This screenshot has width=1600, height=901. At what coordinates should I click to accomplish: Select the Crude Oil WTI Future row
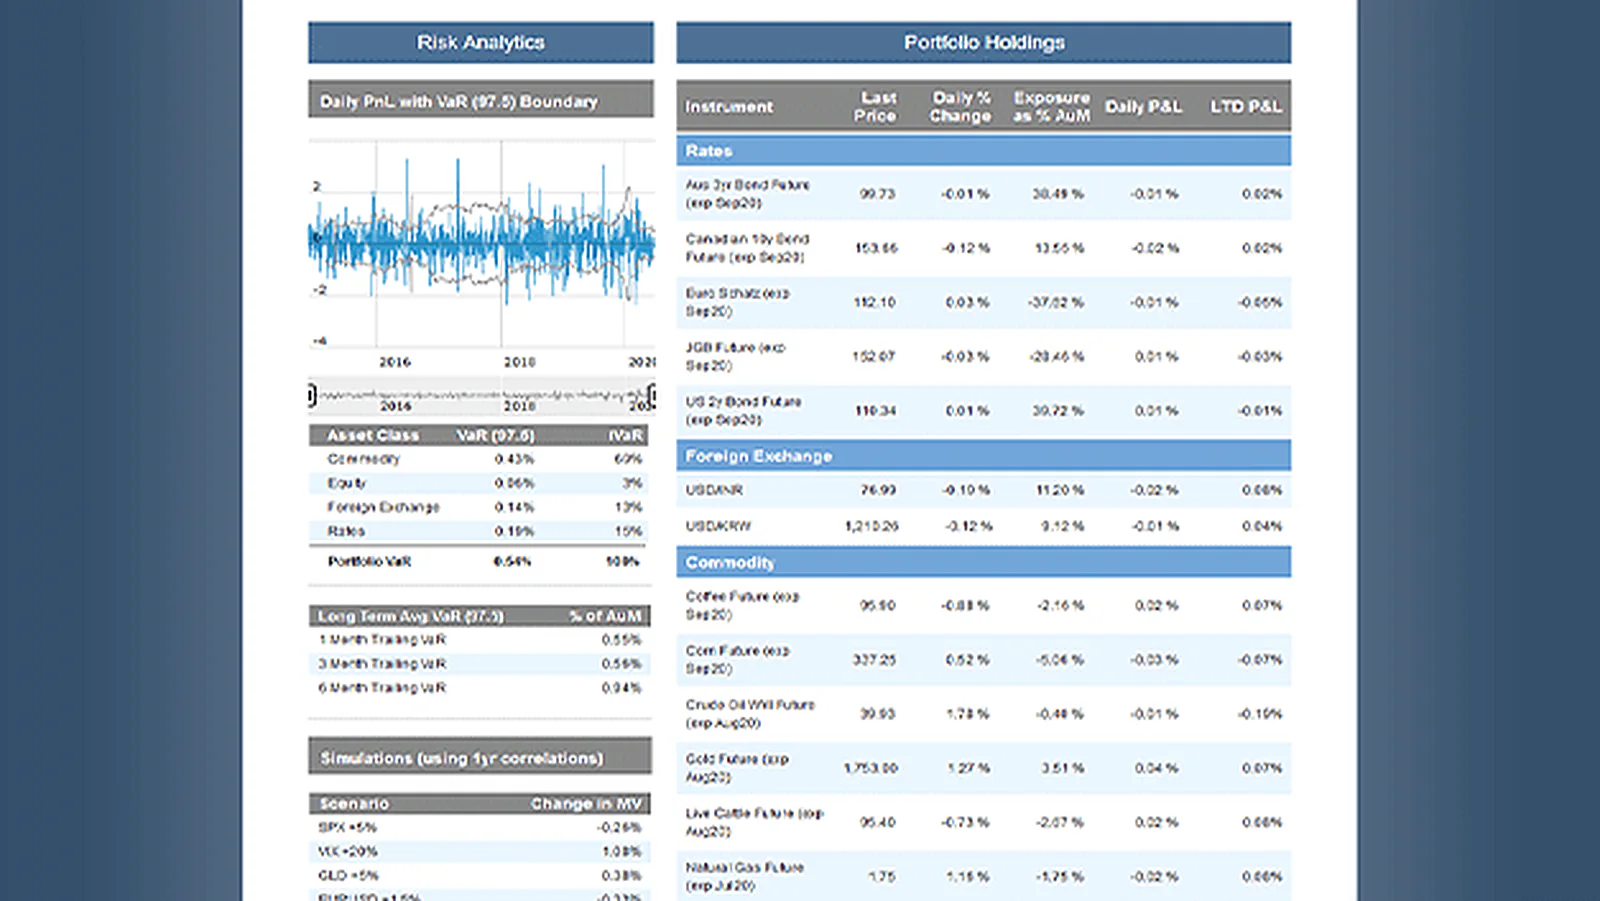tap(984, 714)
